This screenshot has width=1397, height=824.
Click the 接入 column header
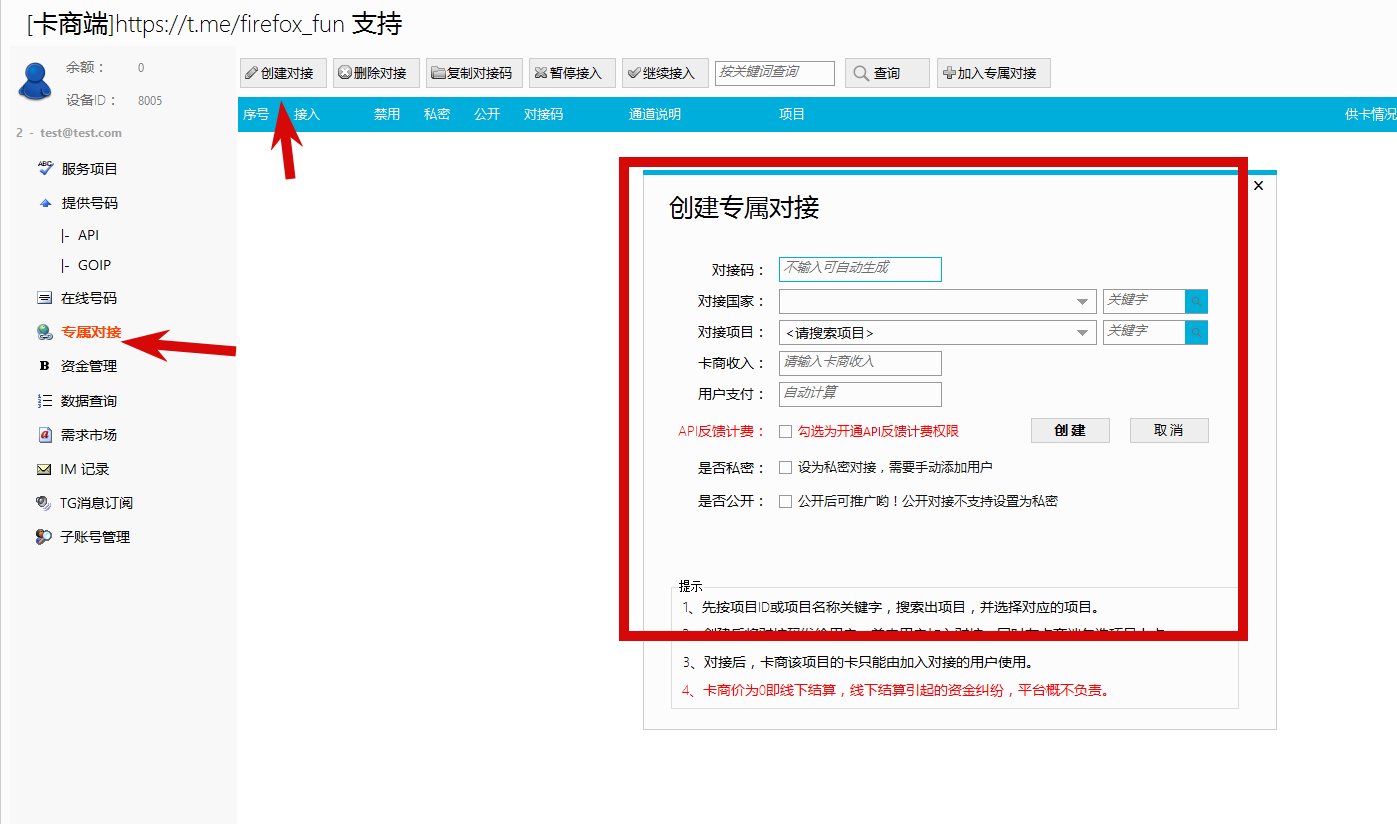[x=307, y=115]
